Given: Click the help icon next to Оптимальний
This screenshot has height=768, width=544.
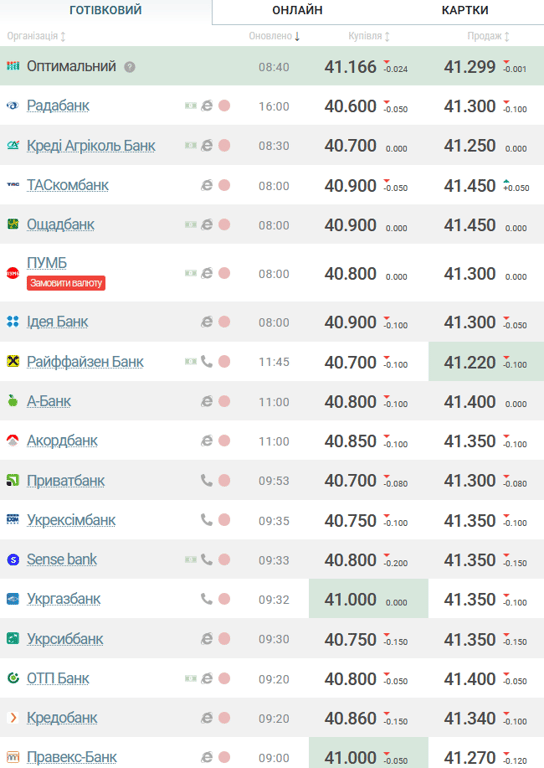Looking at the screenshot, I should click(x=129, y=67).
